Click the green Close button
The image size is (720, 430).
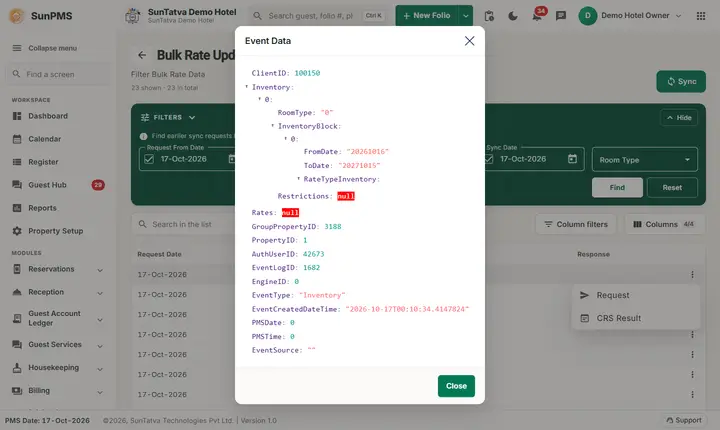(x=456, y=386)
